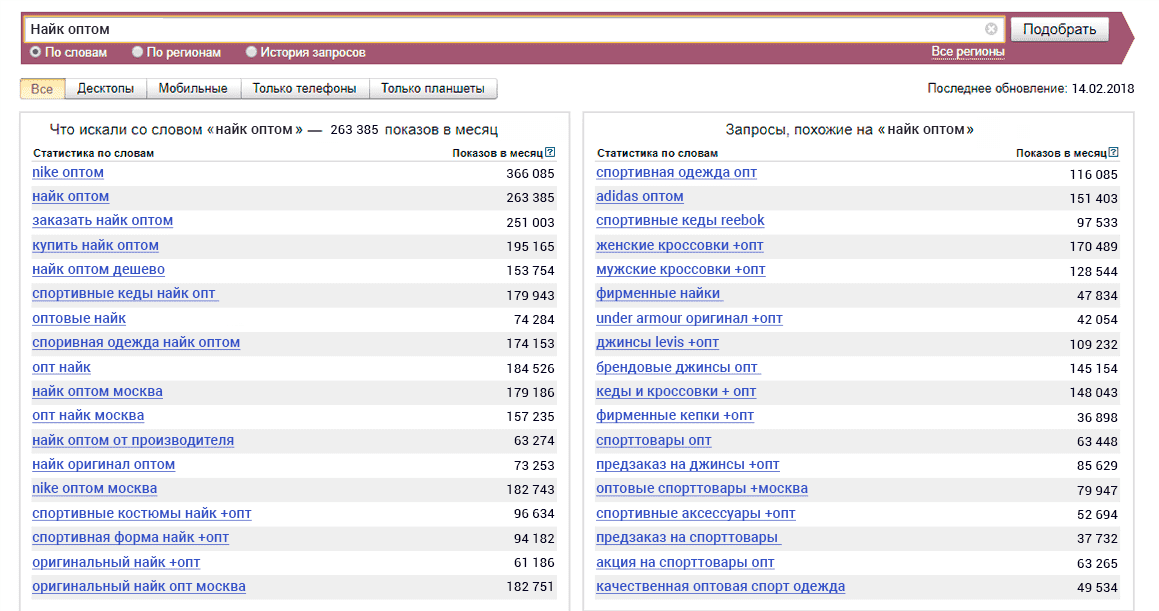The width and height of the screenshot is (1159, 611).
Task: Switch to the 'Все' tab
Action: (x=42, y=89)
